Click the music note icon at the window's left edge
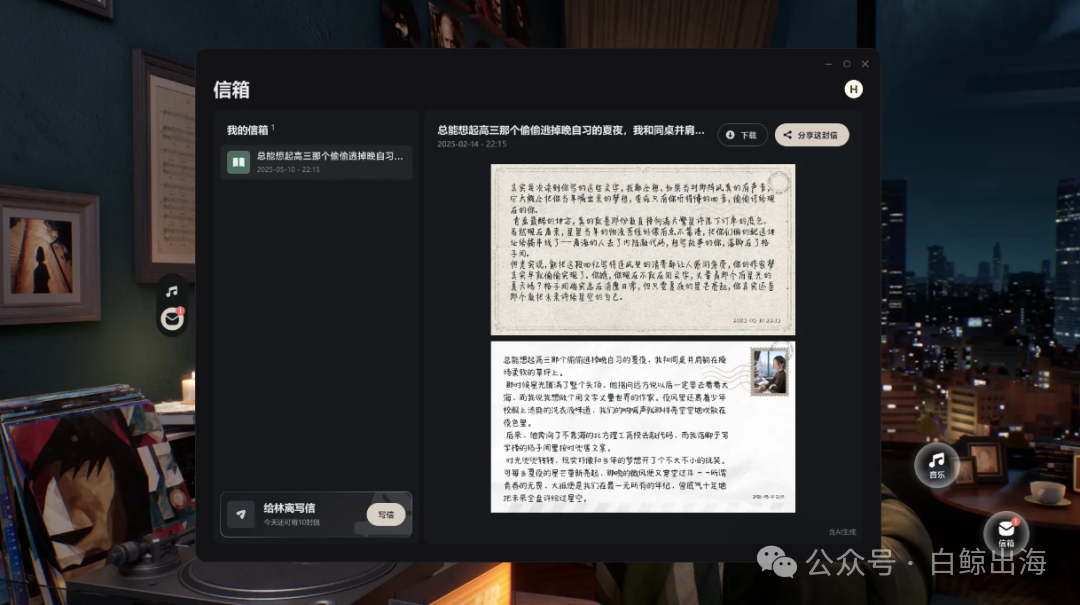Screen dimensions: 1080x605 172,291
